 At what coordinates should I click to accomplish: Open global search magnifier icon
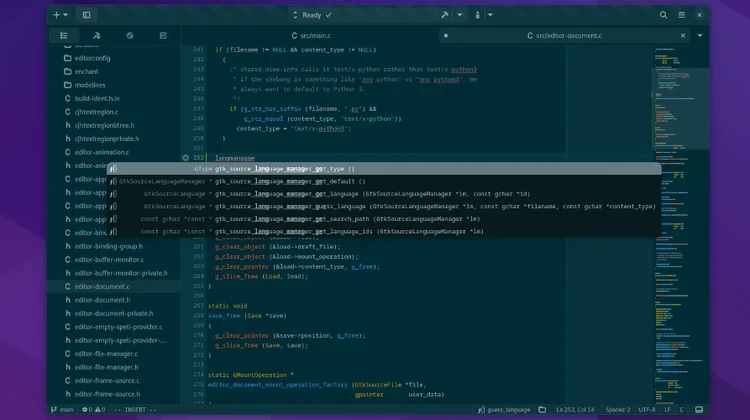(663, 15)
